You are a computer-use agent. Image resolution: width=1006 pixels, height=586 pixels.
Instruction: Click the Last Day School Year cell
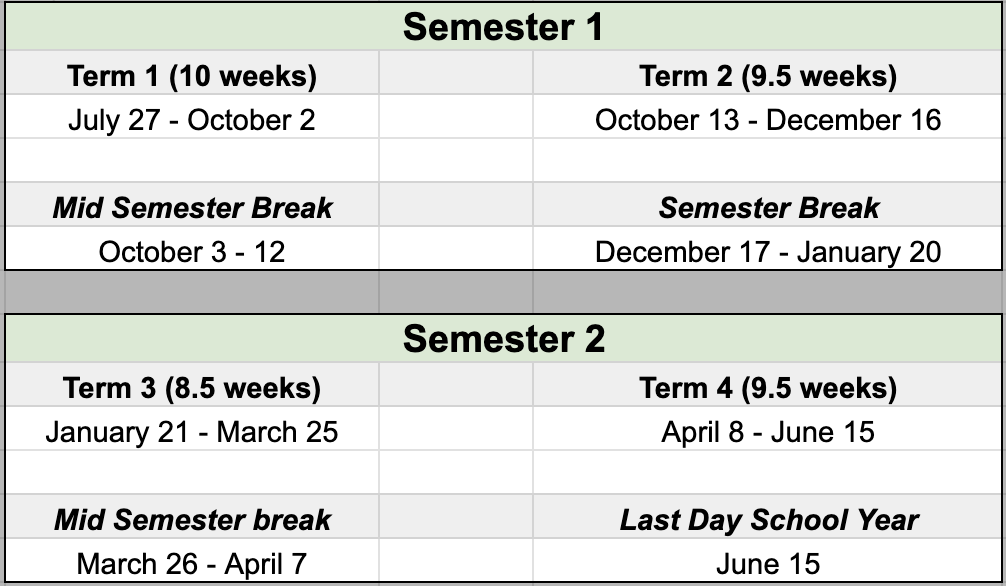coord(767,517)
